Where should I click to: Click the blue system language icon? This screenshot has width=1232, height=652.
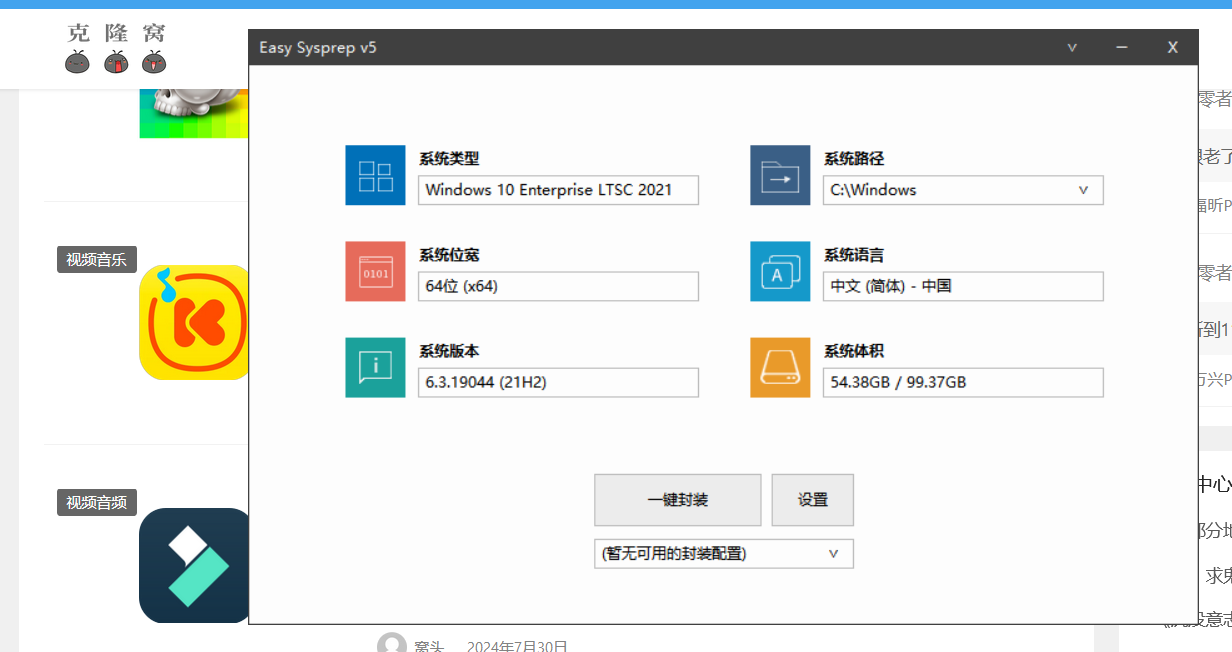pyautogui.click(x=780, y=271)
